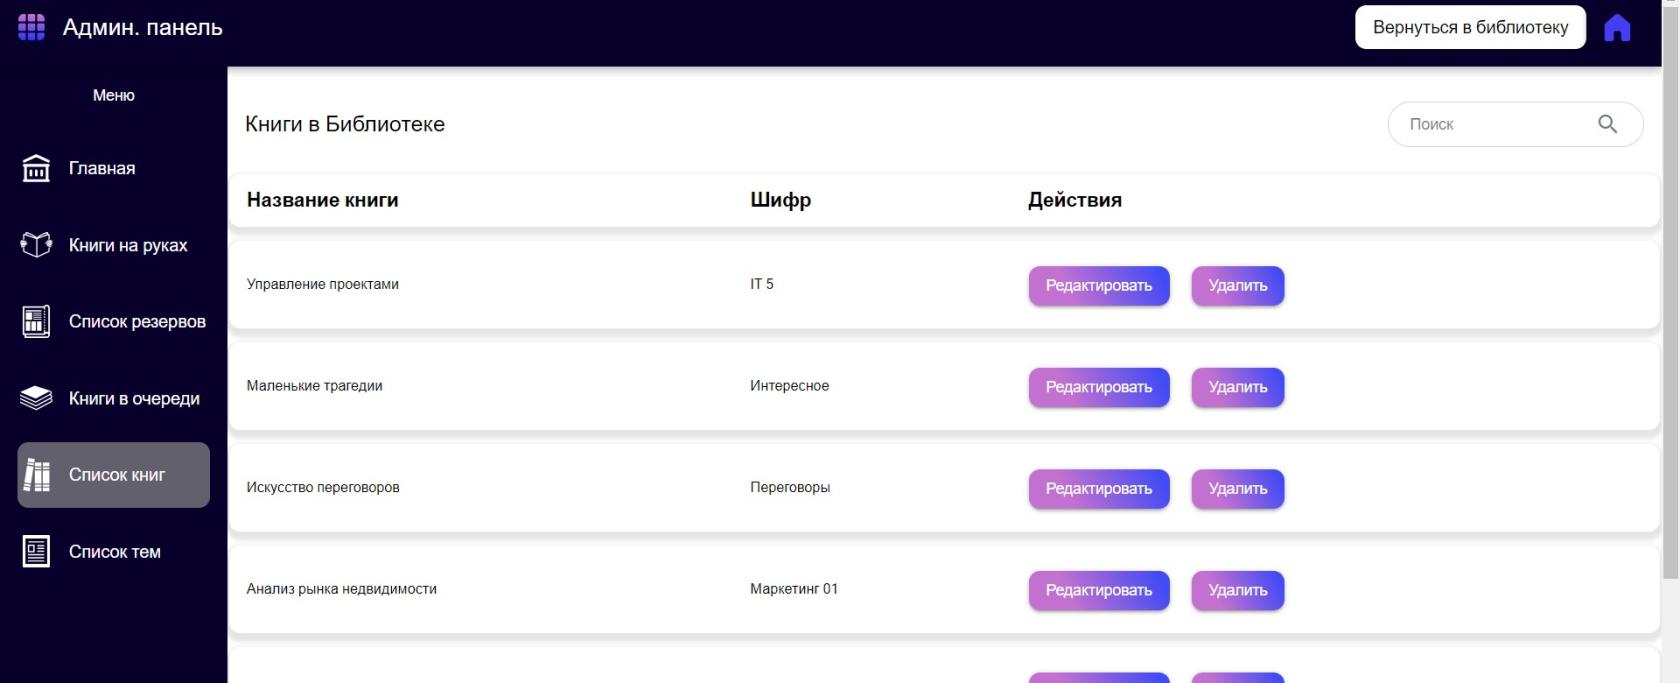Image resolution: width=1680 pixels, height=683 pixels.
Task: Open Список резервов in sidebar
Action: pyautogui.click(x=137, y=321)
